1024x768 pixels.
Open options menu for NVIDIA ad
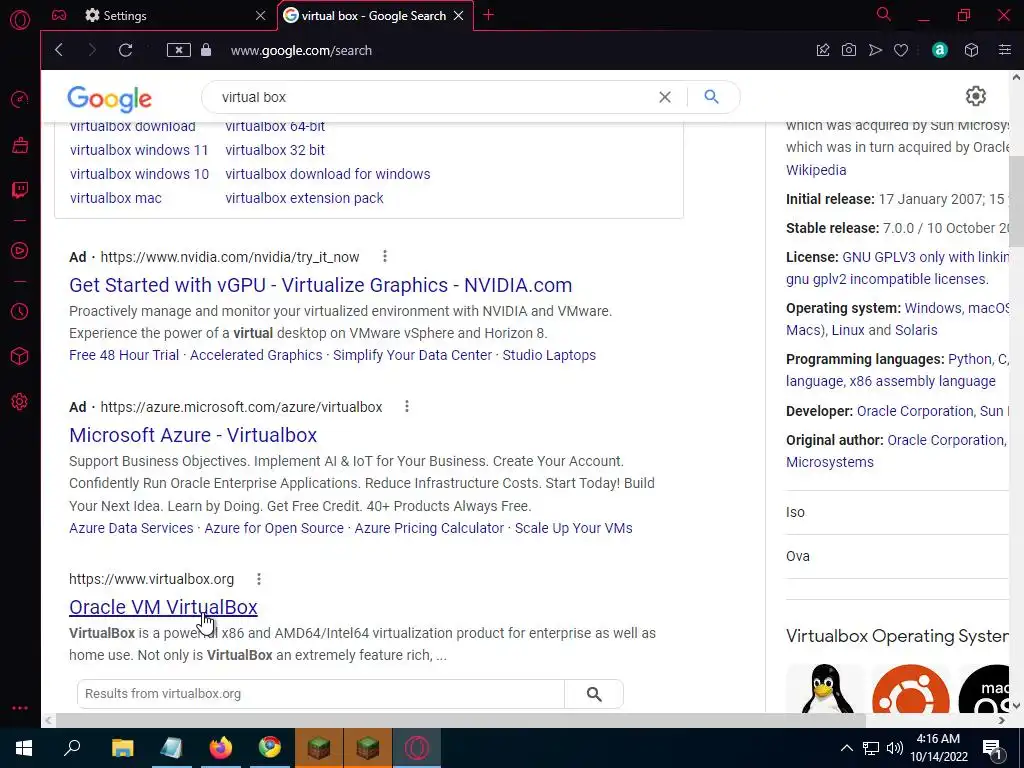[385, 256]
